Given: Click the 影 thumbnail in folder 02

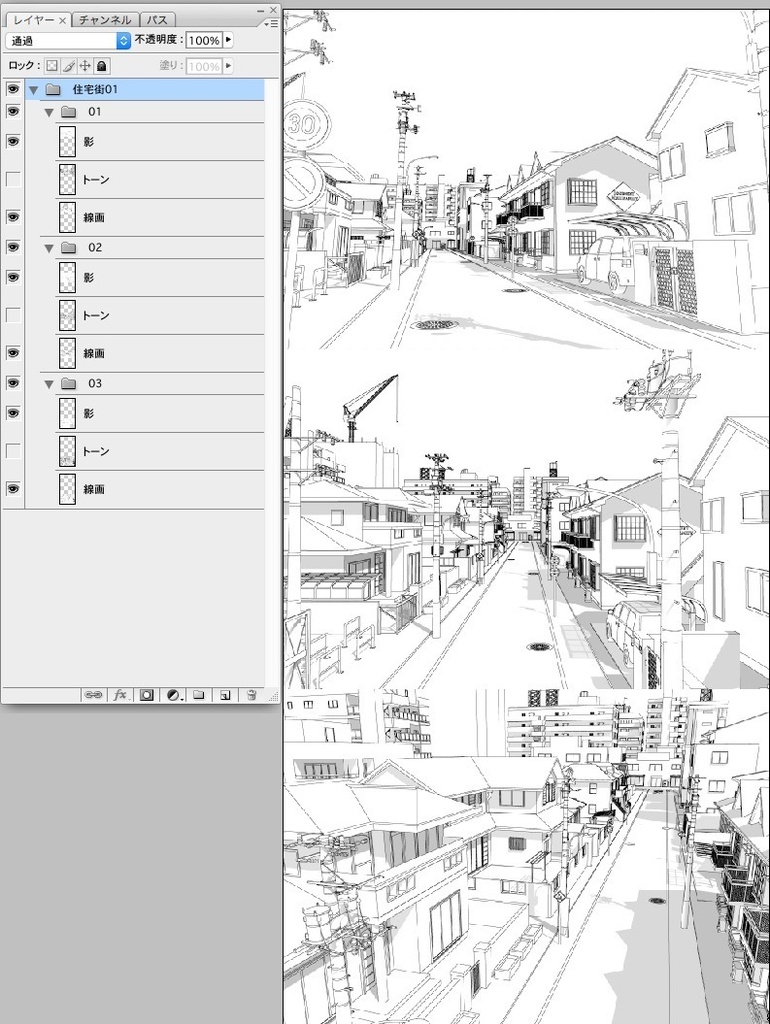Looking at the screenshot, I should point(67,278).
